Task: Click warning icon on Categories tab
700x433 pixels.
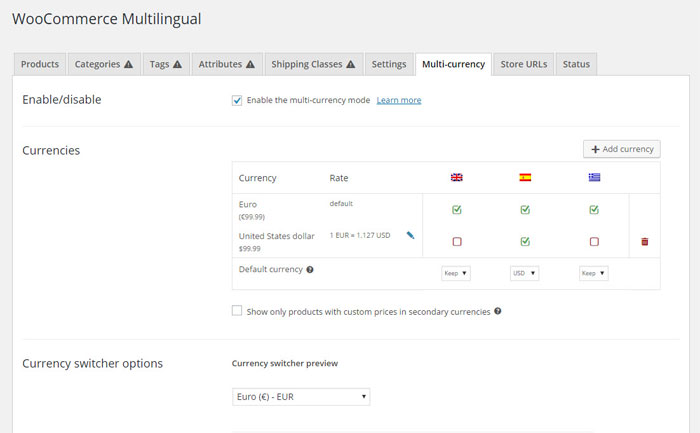Action: [x=129, y=64]
